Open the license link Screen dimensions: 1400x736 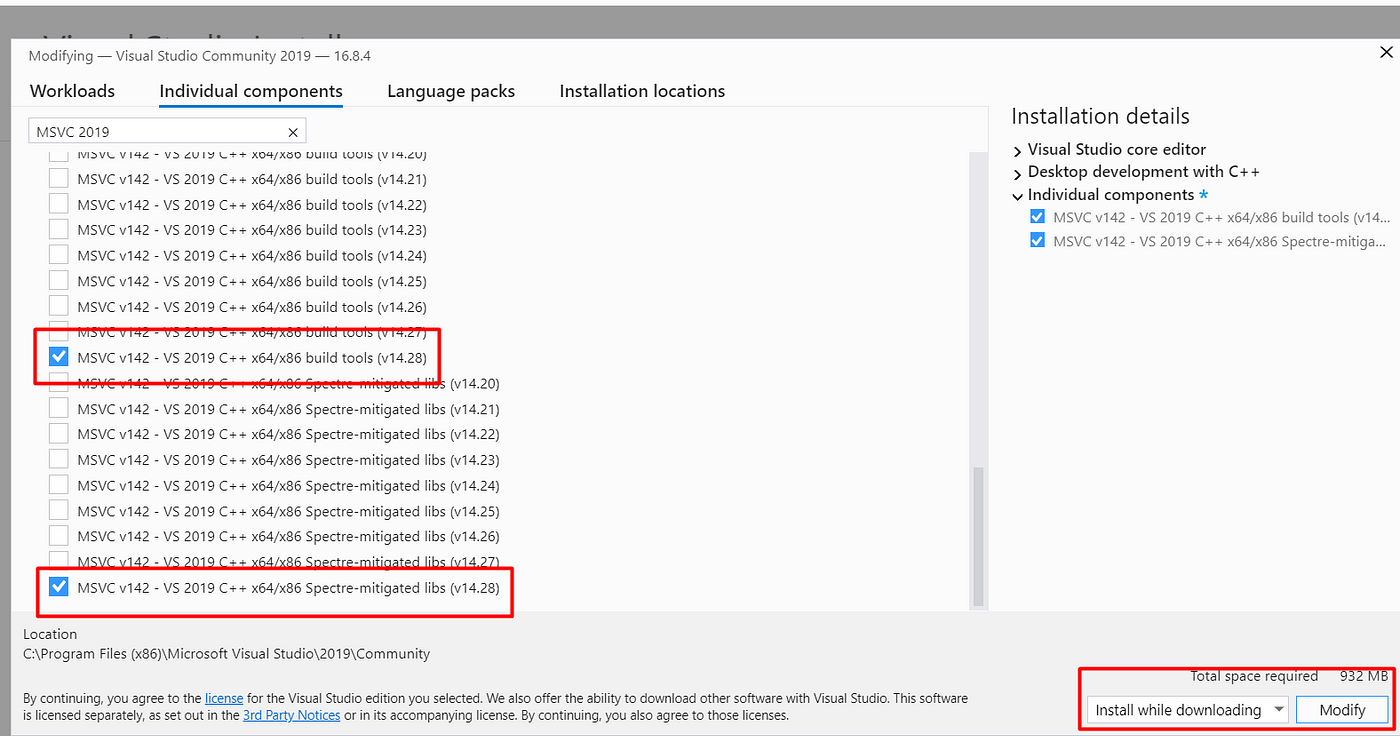pos(224,698)
